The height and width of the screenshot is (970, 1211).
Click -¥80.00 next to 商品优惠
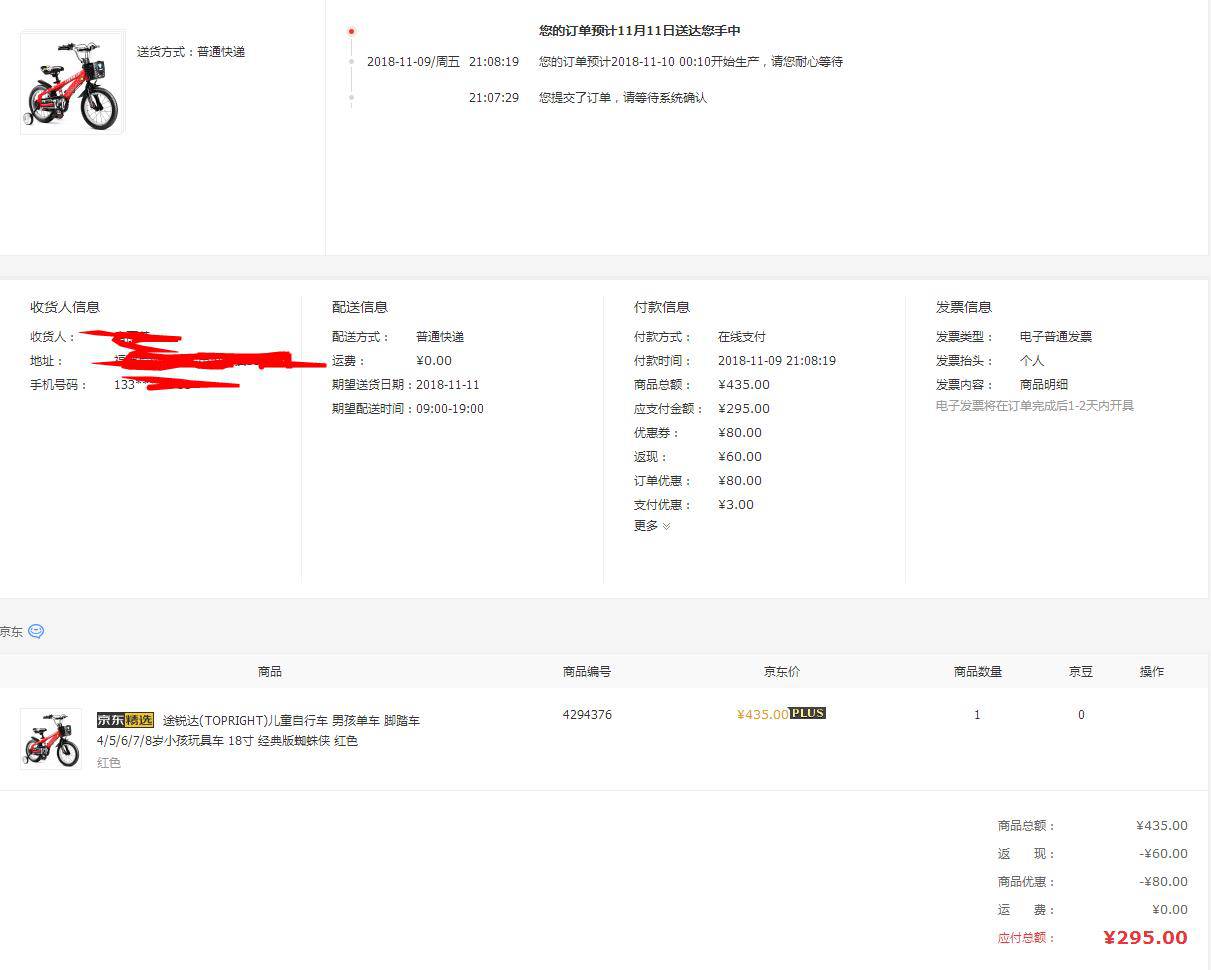1164,882
